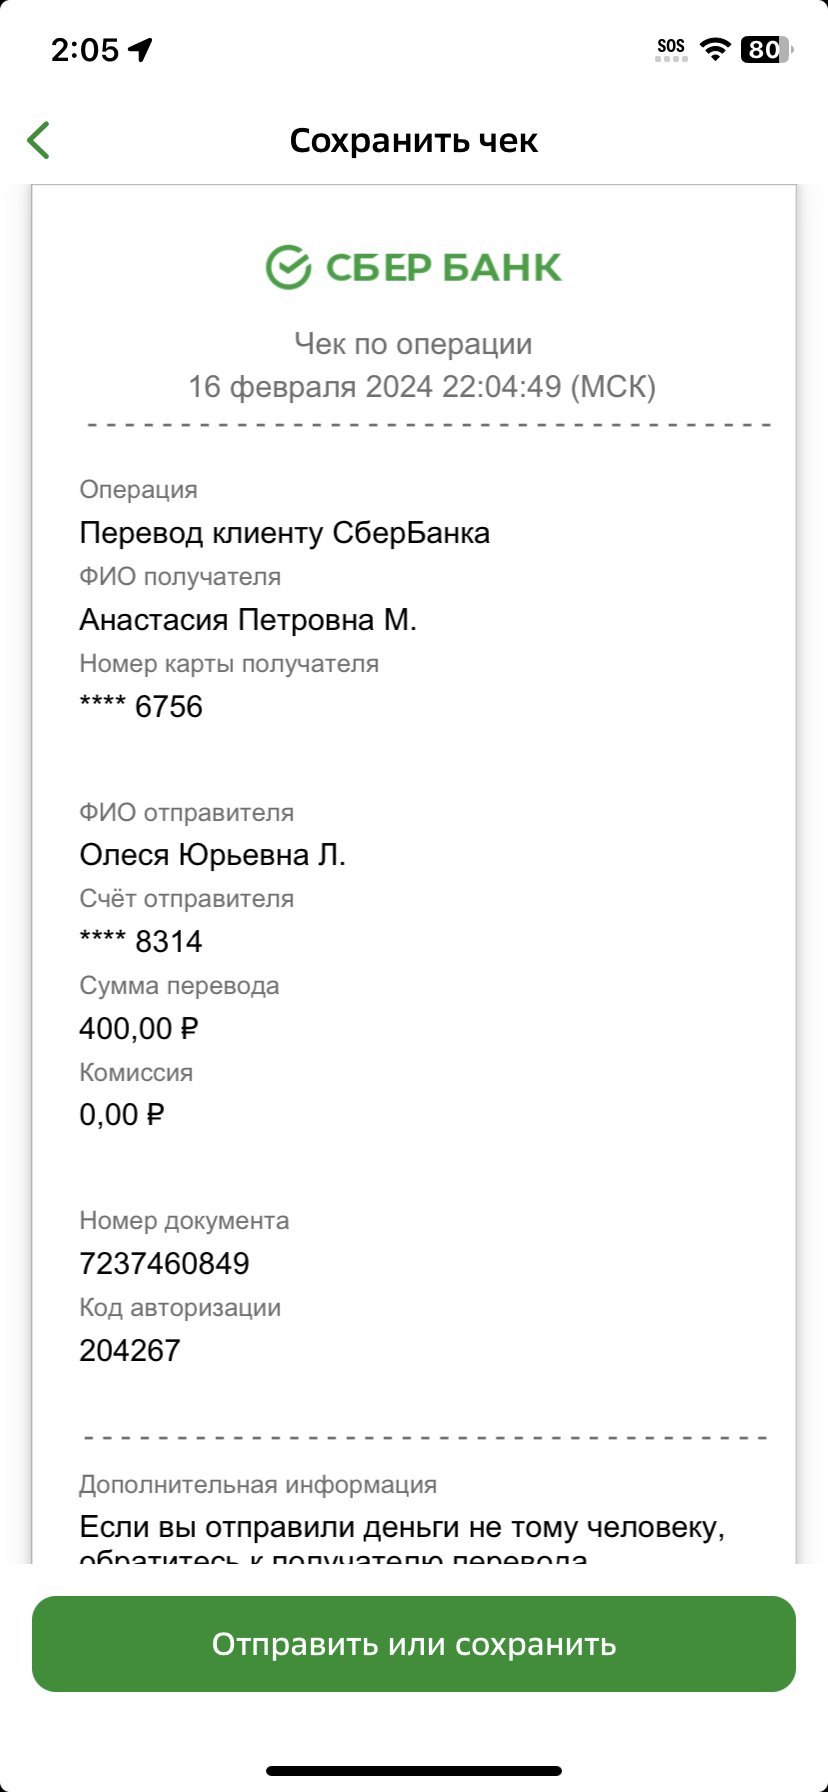Tap sender name Олеся Юрьевна Л.
Viewport: 828px width, 1792px height.
click(x=213, y=855)
